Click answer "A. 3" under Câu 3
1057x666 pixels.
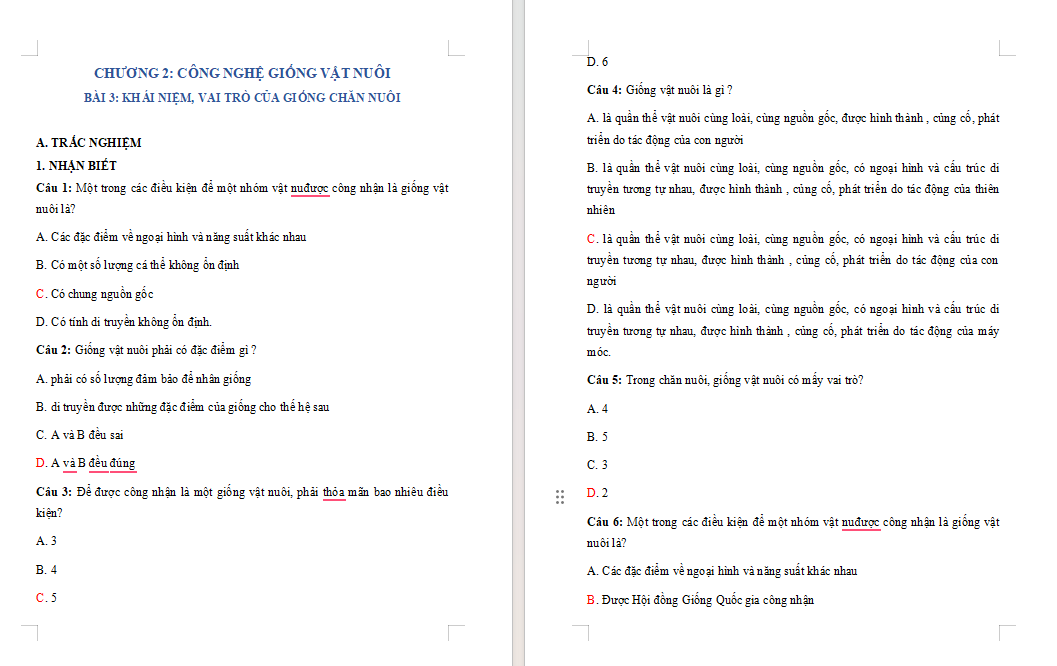47,541
